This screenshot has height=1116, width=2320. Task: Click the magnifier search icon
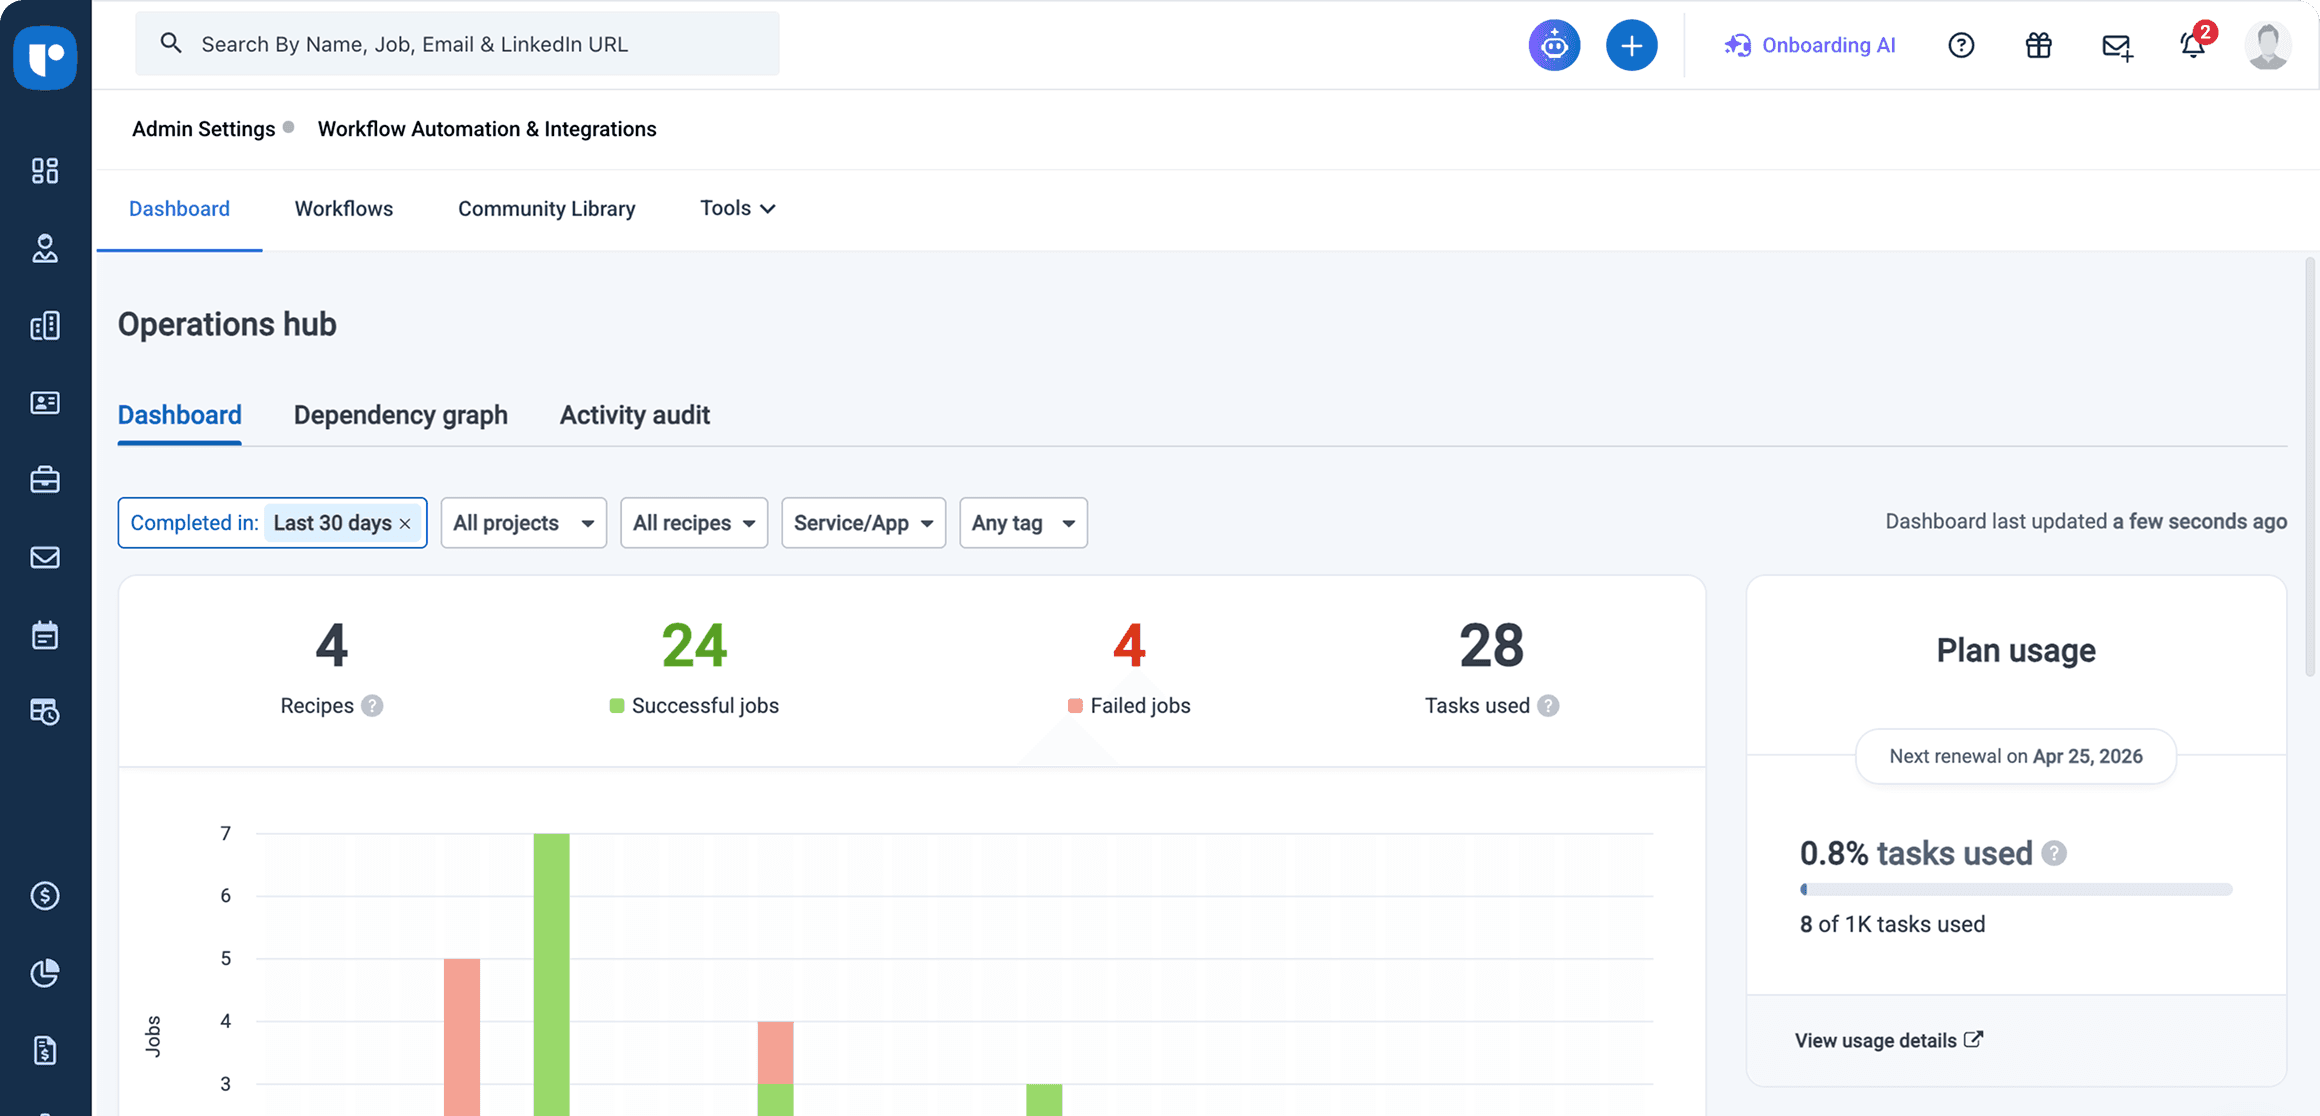coord(171,43)
